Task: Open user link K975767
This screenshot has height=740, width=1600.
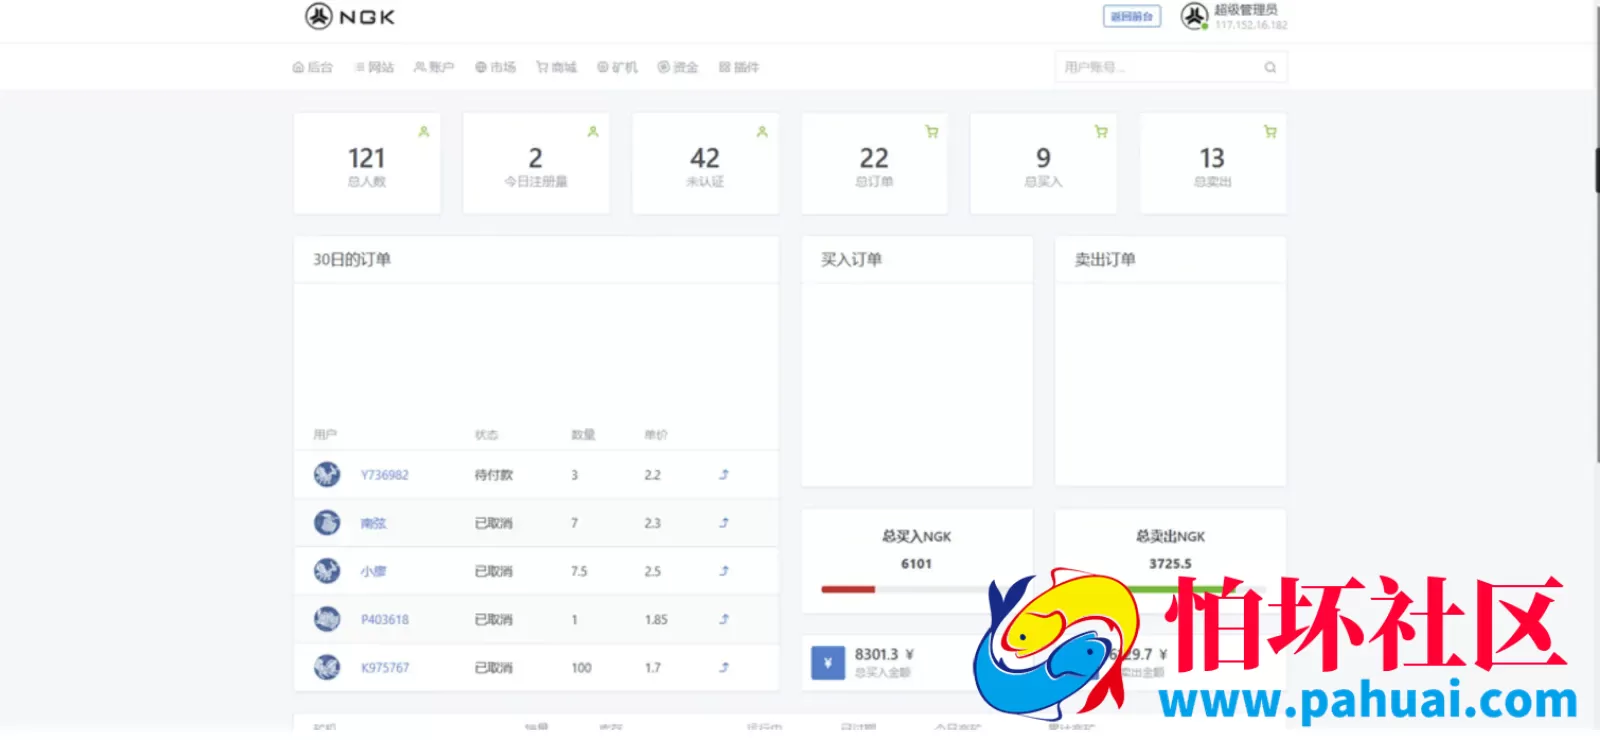Action: coord(385,667)
